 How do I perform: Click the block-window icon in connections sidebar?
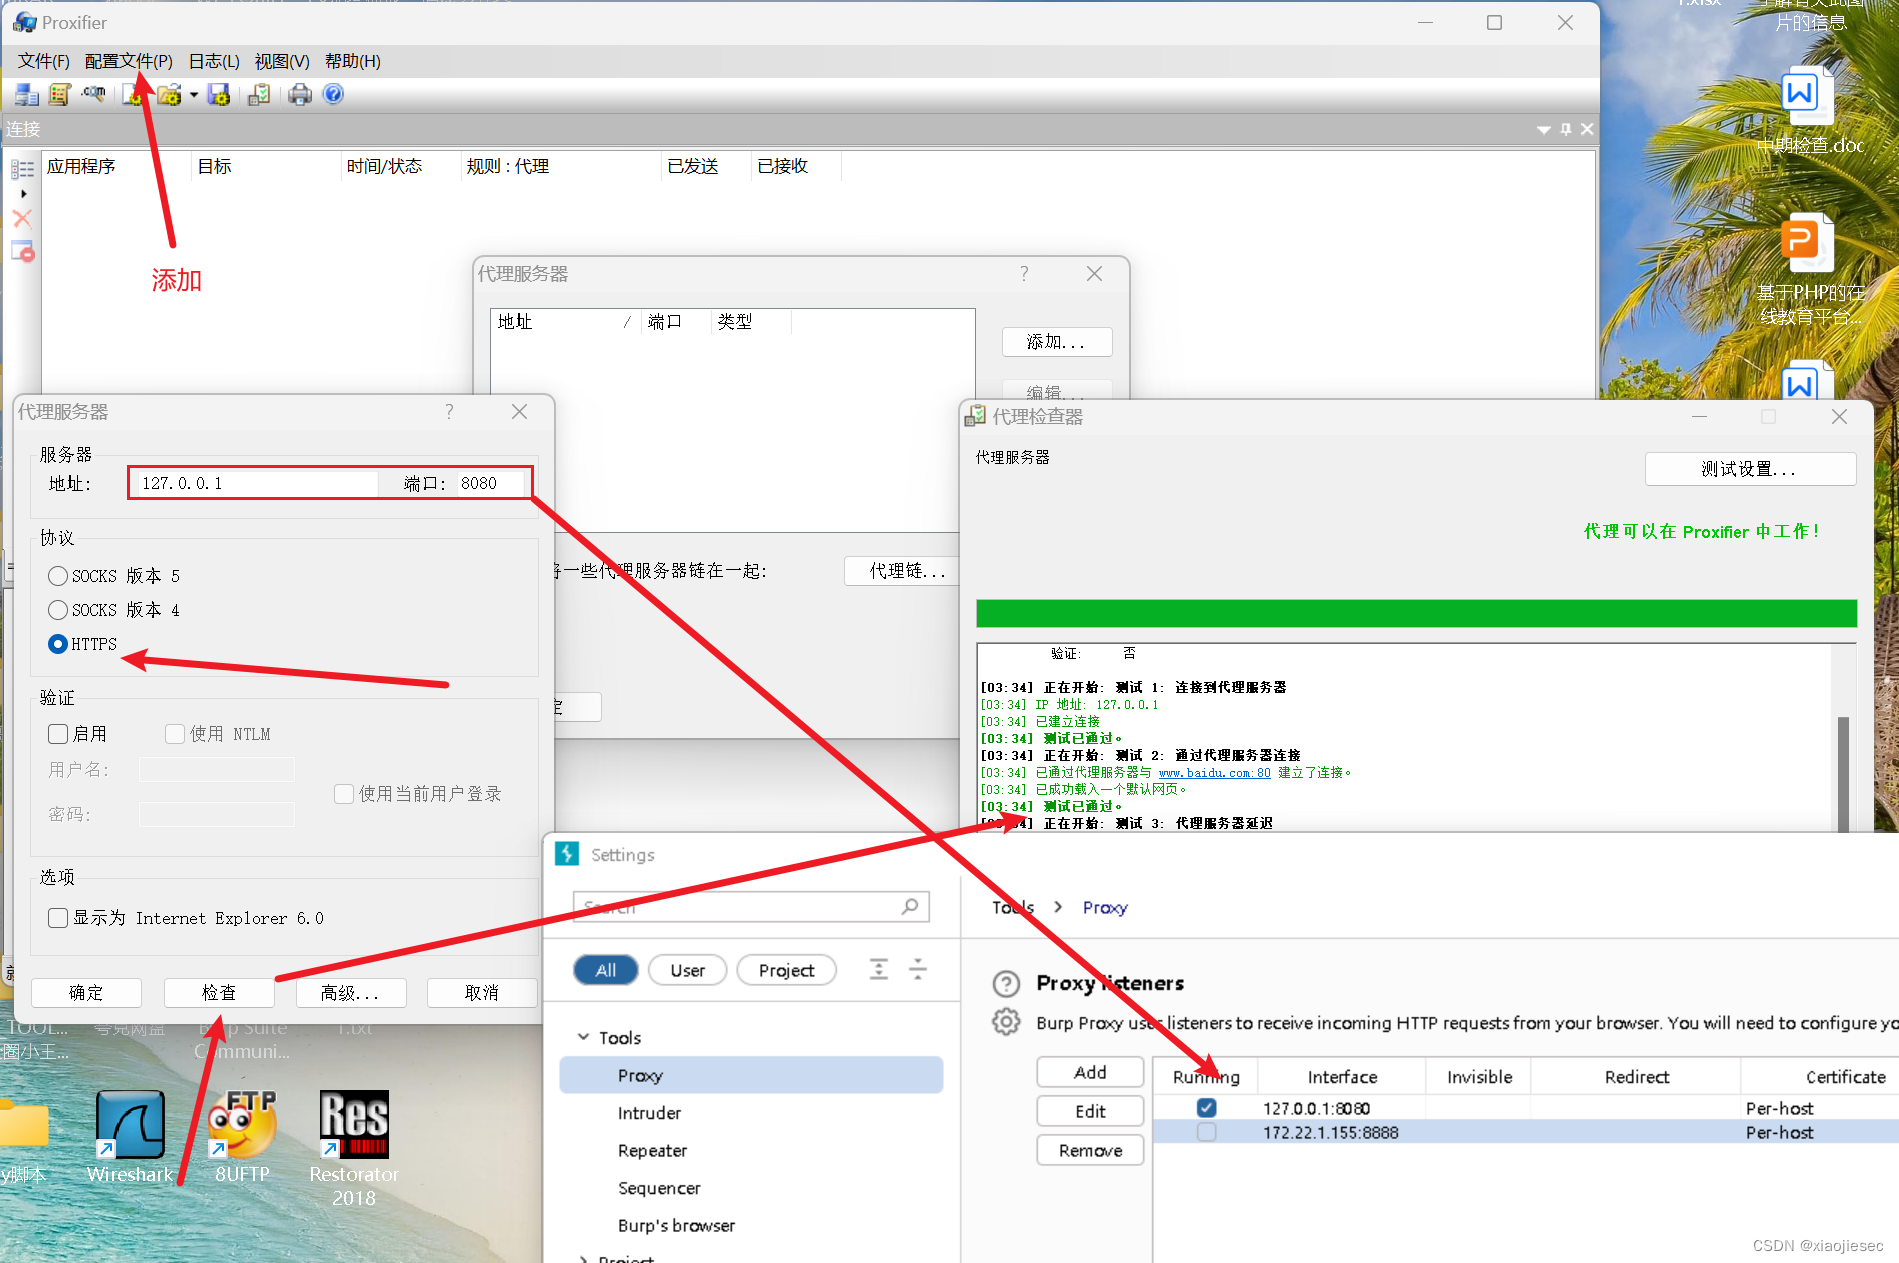pos(22,251)
